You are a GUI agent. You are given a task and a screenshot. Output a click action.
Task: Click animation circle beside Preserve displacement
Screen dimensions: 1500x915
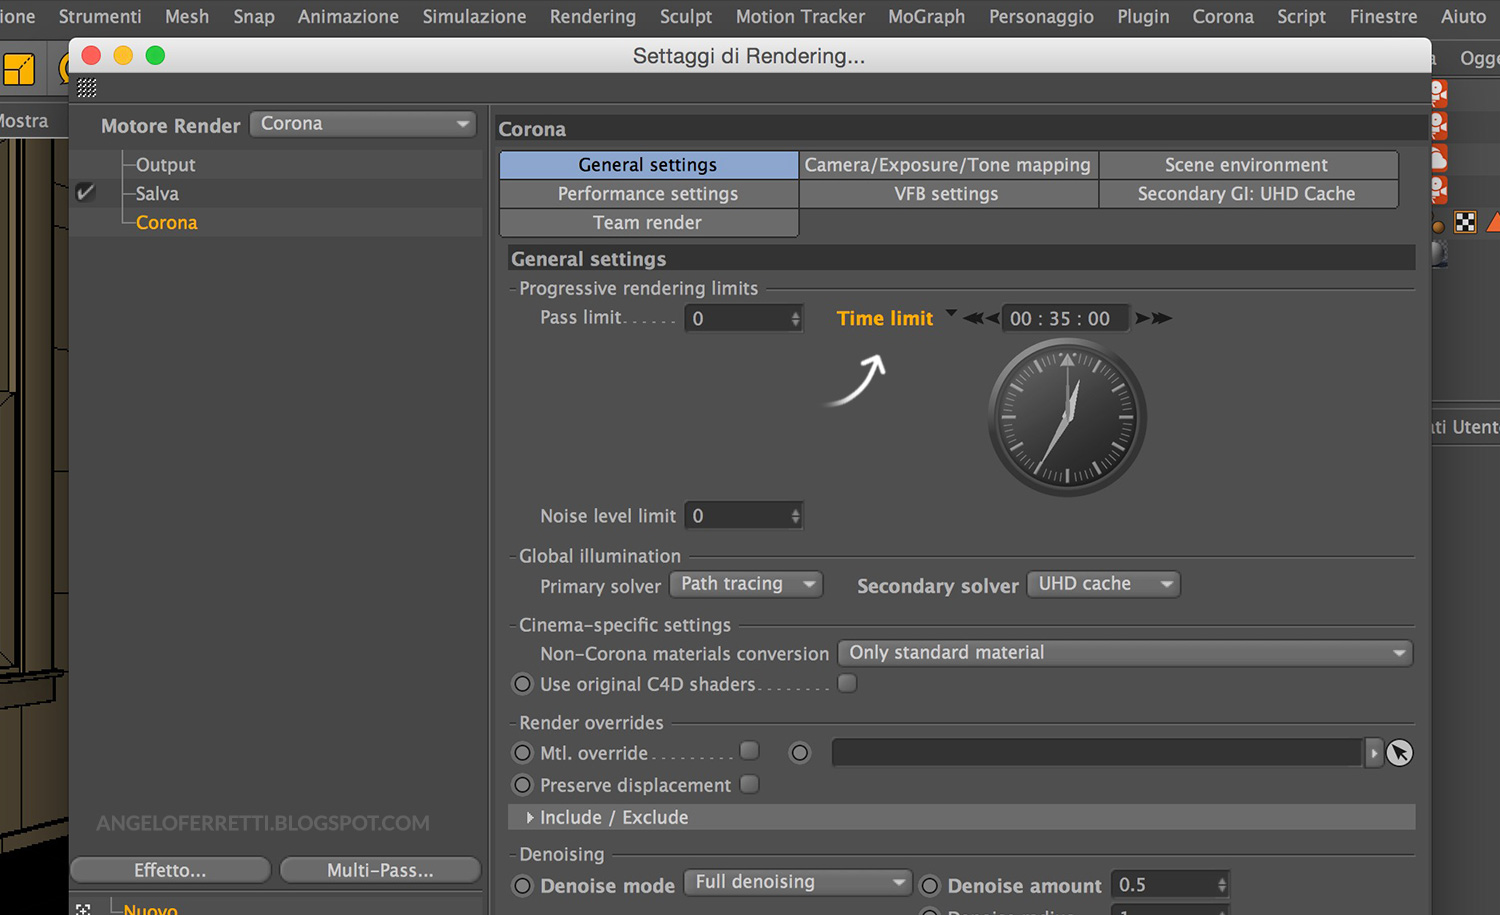coord(522,785)
